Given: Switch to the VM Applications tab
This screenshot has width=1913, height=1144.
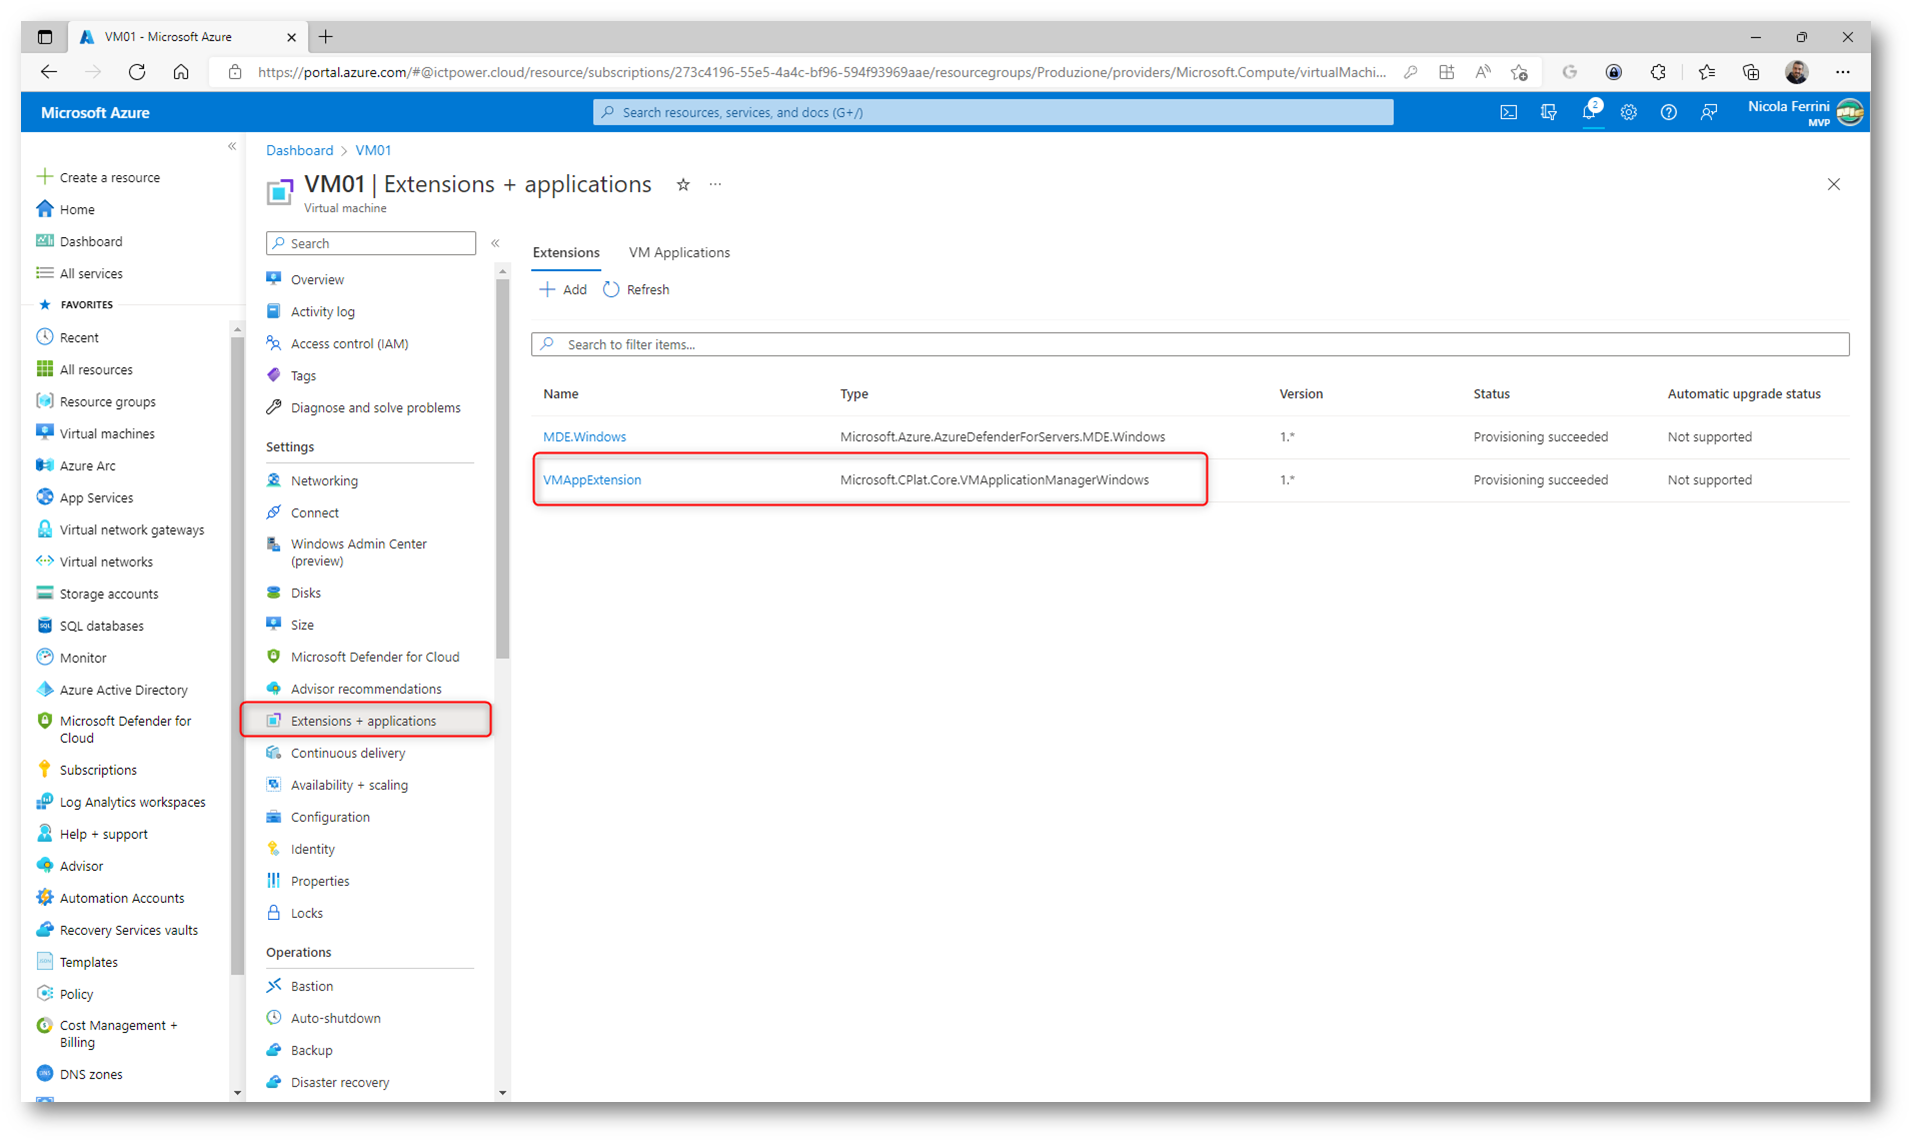Looking at the screenshot, I should tap(679, 252).
